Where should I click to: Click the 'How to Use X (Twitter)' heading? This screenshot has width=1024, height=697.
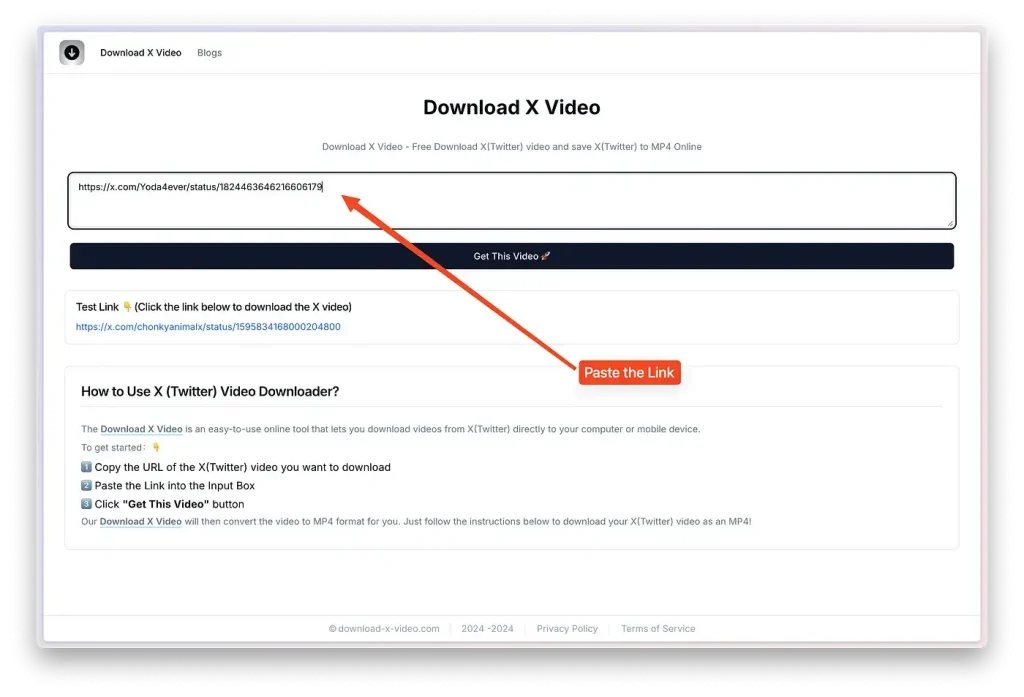pyautogui.click(x=210, y=391)
